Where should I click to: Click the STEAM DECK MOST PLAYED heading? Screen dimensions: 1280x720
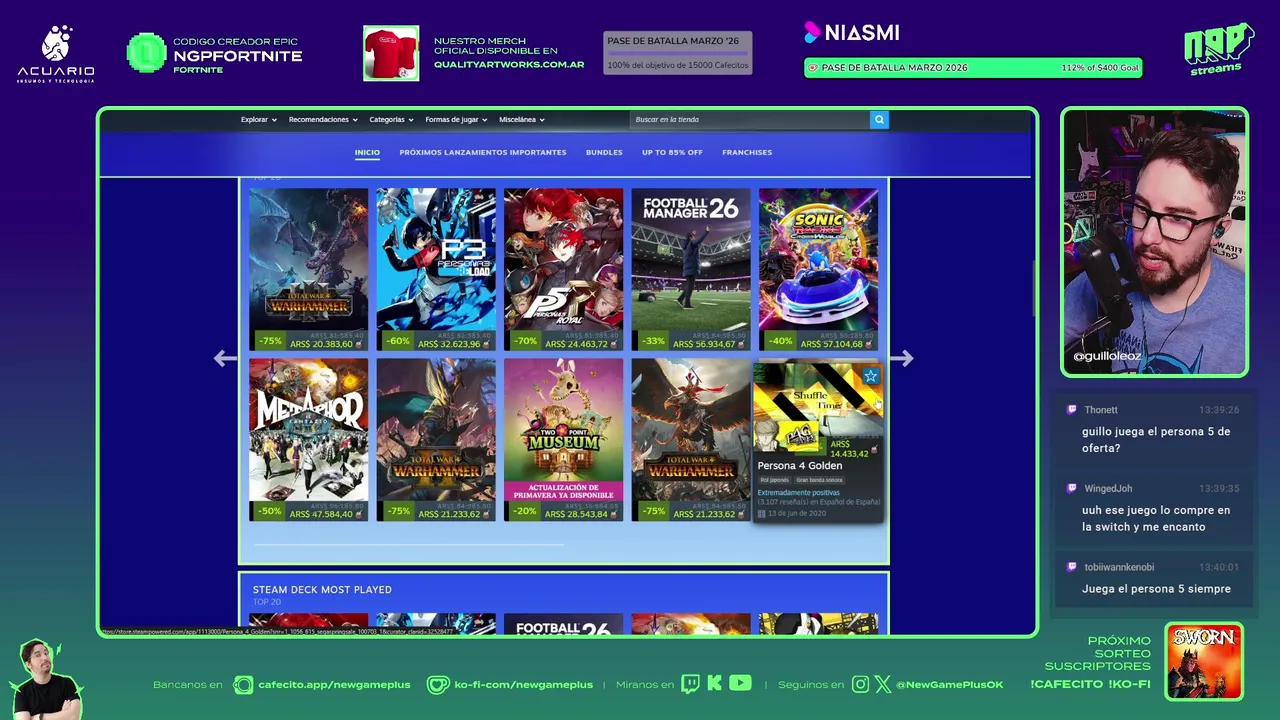pos(322,590)
